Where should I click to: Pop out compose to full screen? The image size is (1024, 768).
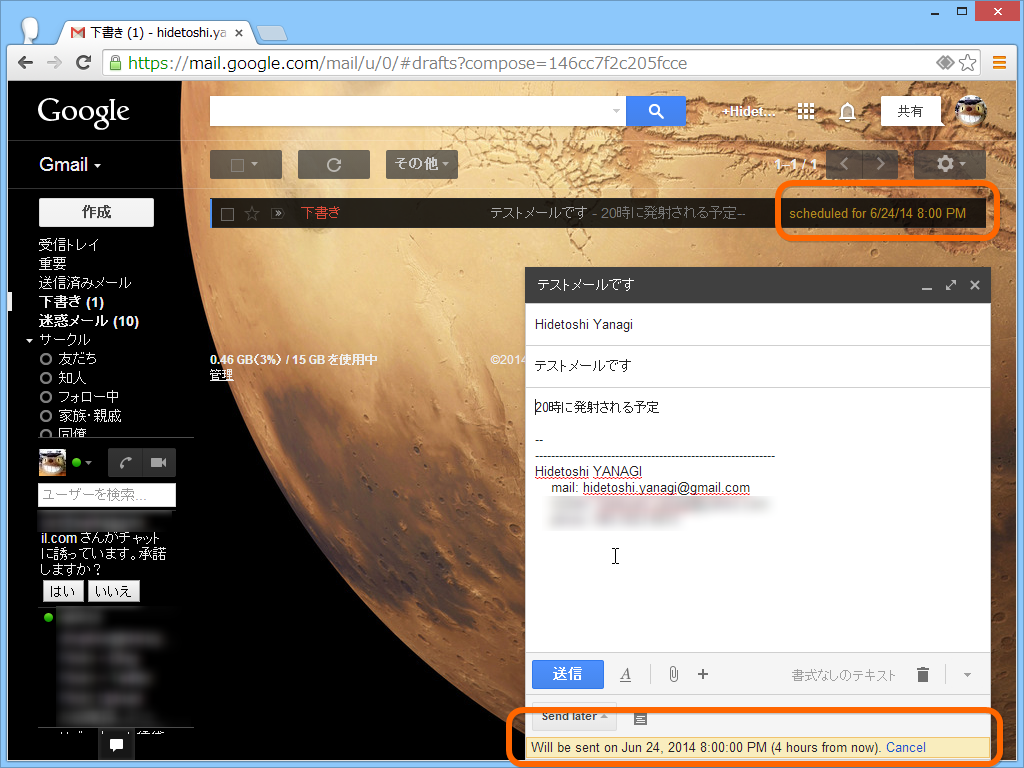click(951, 285)
